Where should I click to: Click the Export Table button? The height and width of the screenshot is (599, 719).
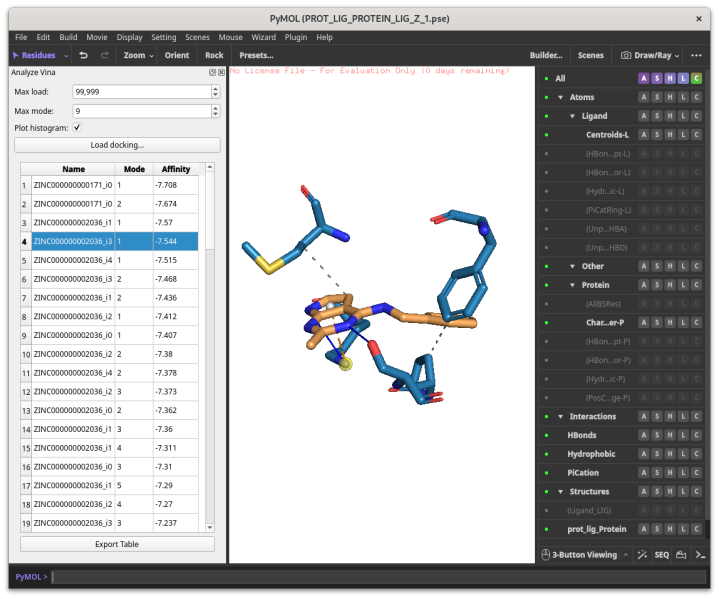pyautogui.click(x=117, y=544)
